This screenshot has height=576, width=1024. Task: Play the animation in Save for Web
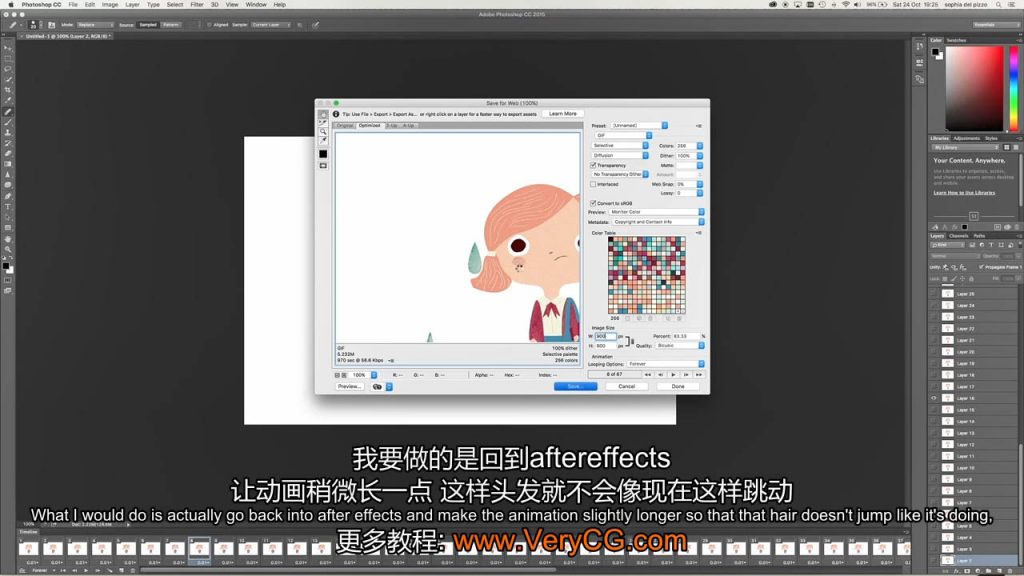tap(673, 375)
